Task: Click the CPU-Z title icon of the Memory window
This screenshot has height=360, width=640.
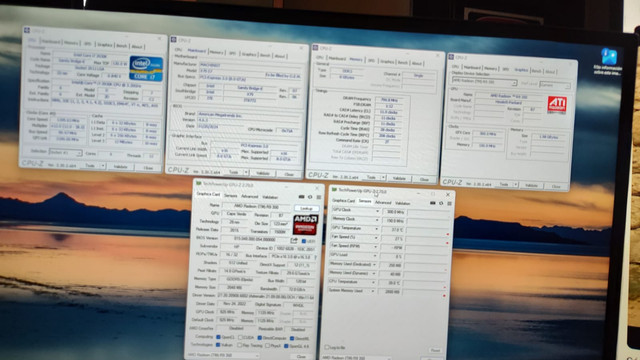Action: pos(315,48)
